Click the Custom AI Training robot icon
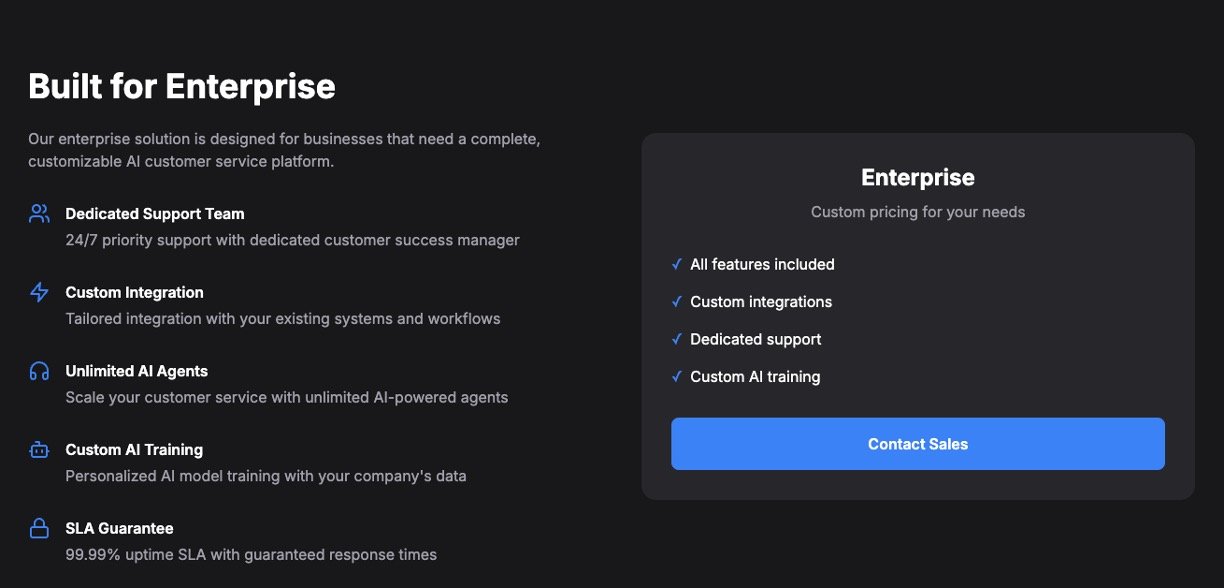The width and height of the screenshot is (1224, 588). (x=39, y=450)
